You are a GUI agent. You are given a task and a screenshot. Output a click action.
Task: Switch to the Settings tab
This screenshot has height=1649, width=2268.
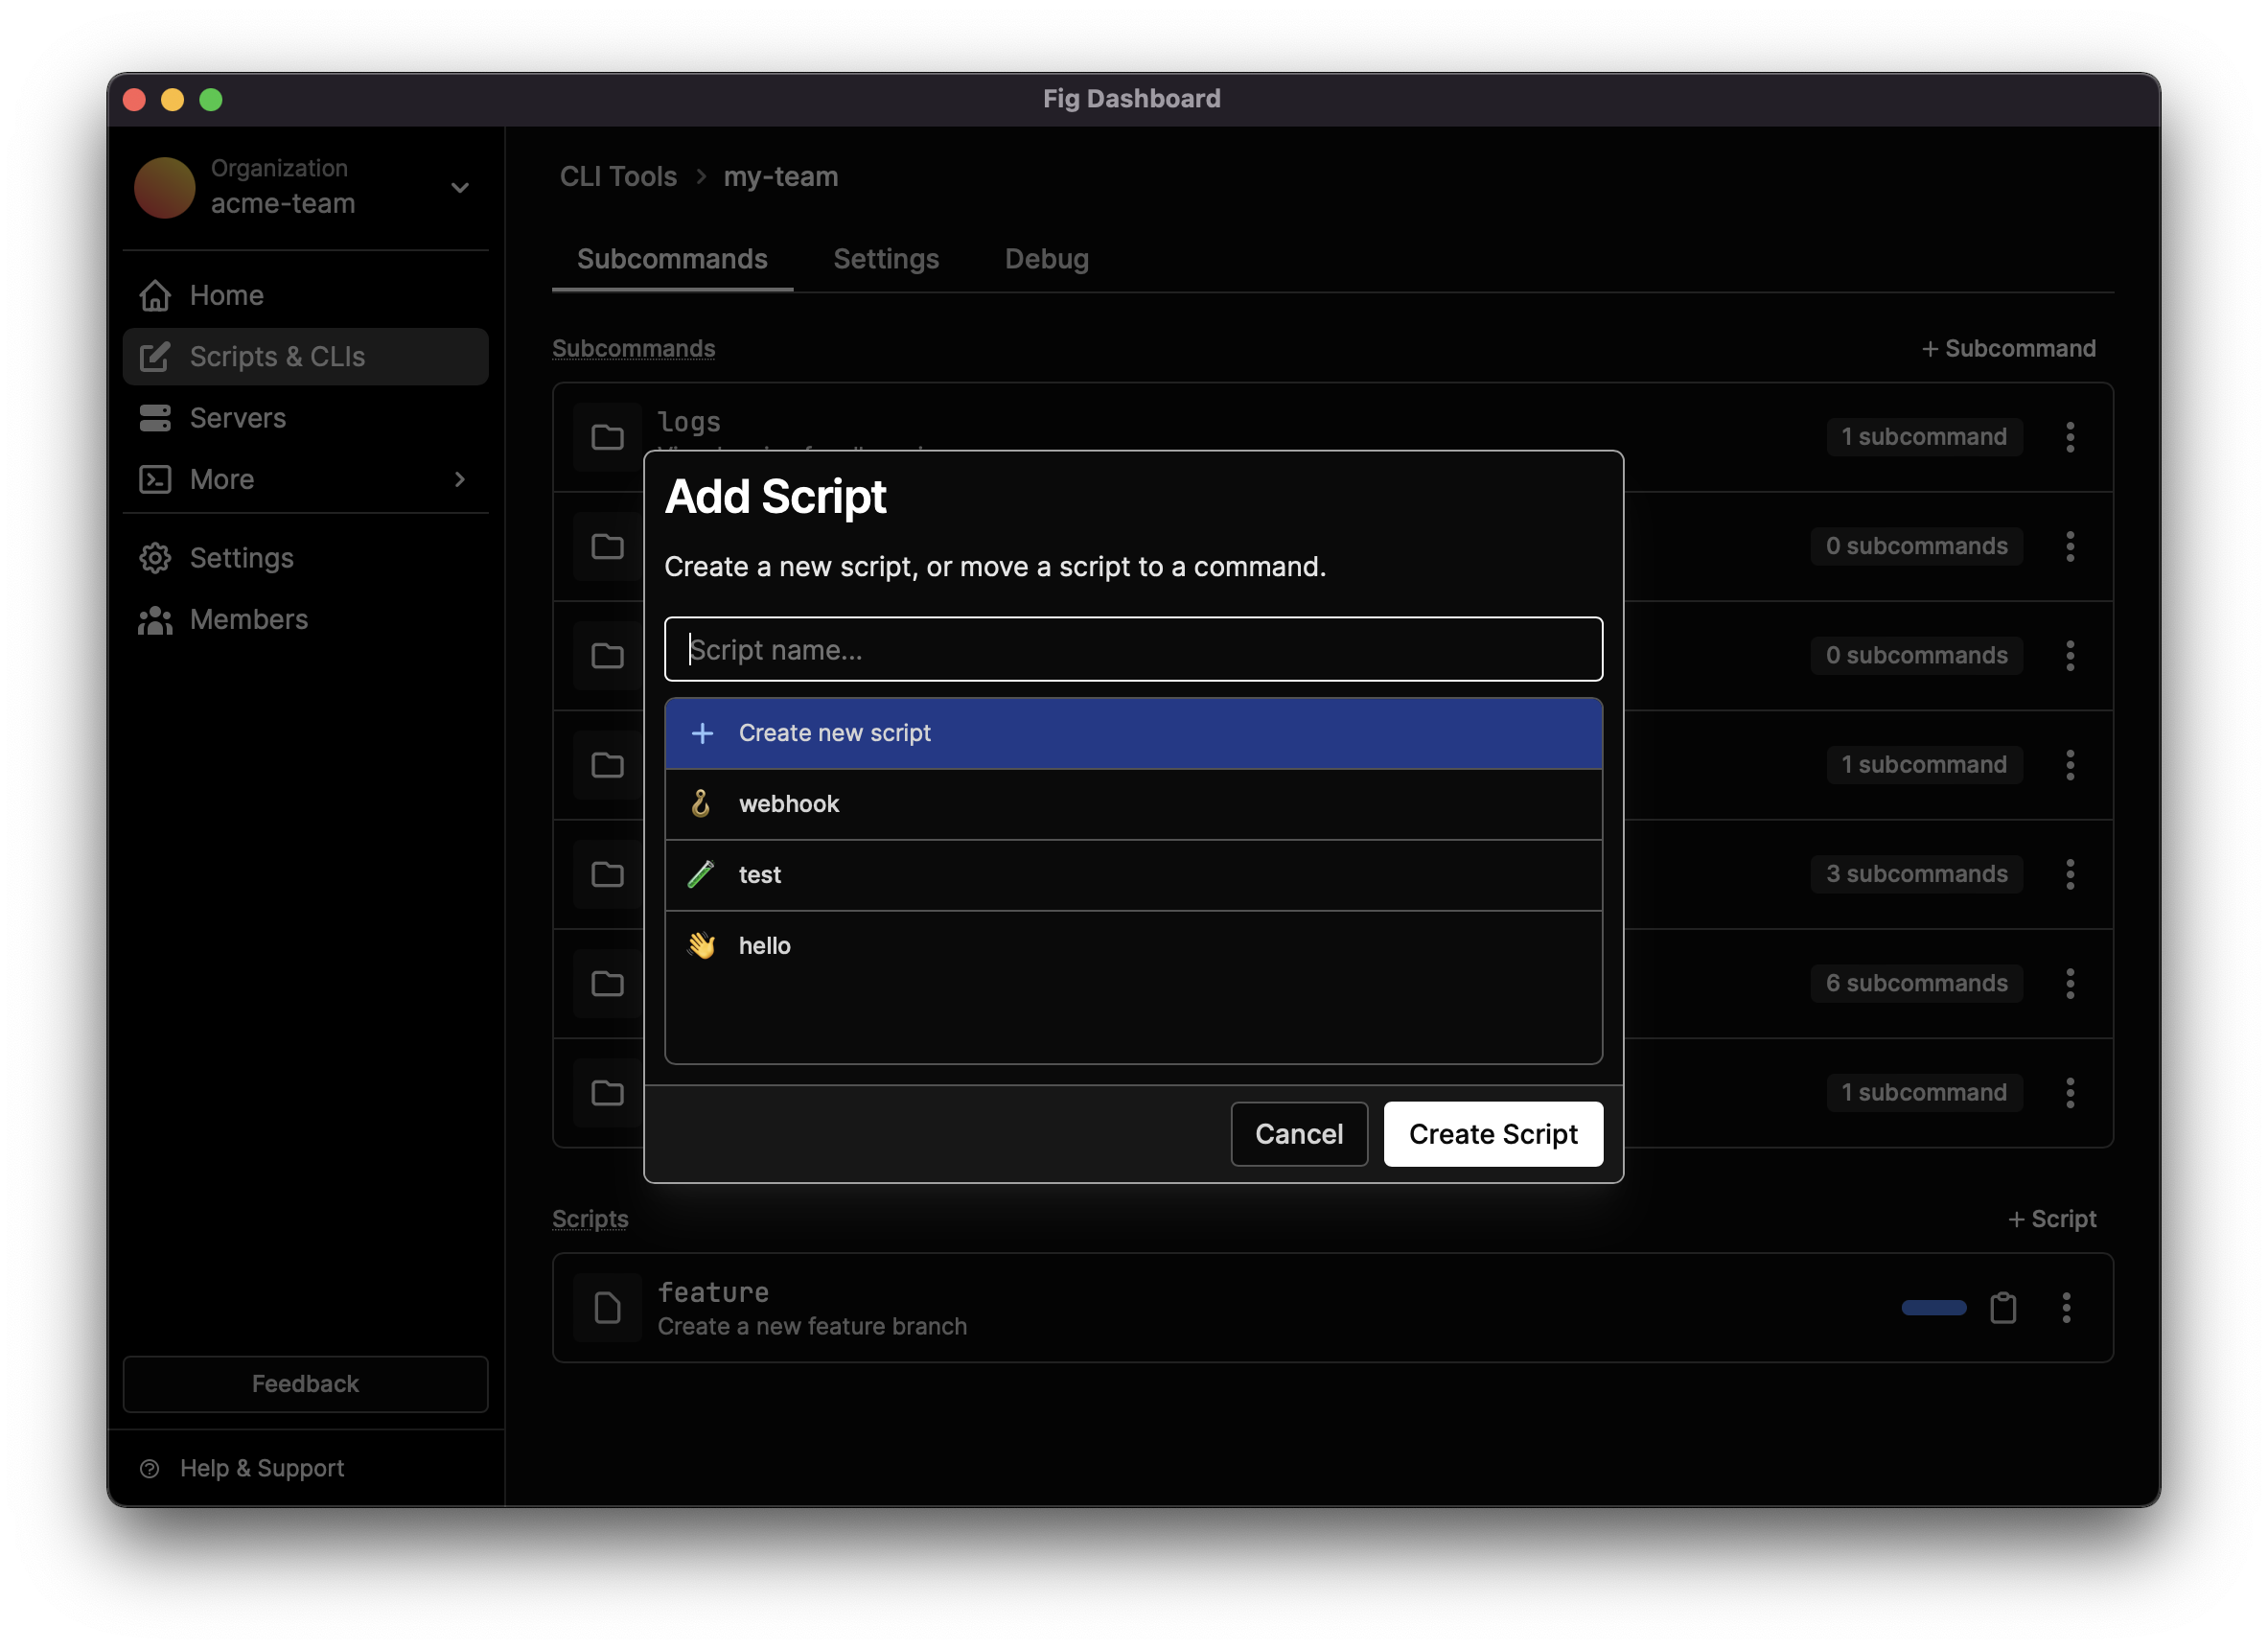(886, 259)
